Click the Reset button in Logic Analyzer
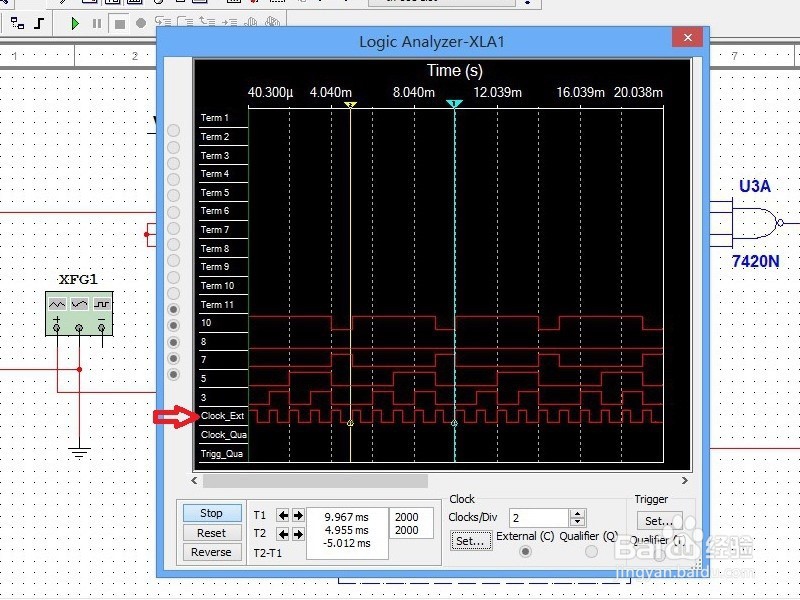 click(211, 533)
